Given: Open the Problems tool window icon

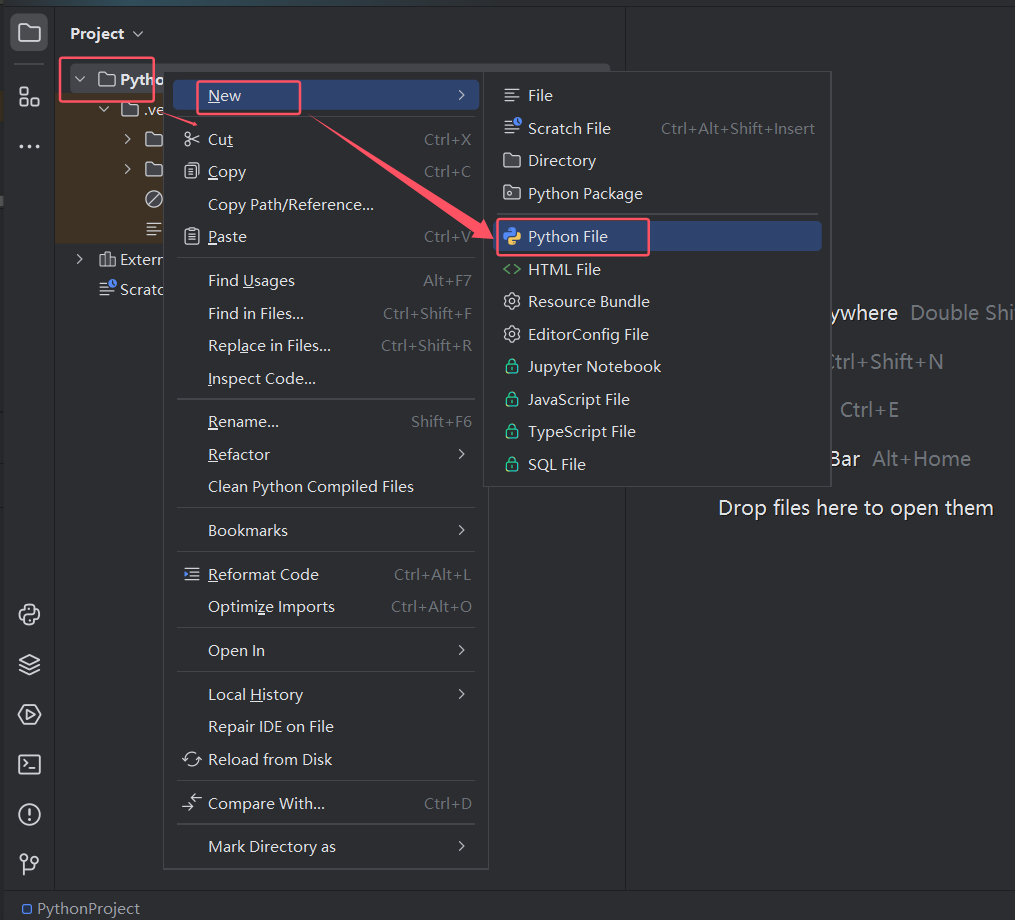Looking at the screenshot, I should [x=29, y=815].
